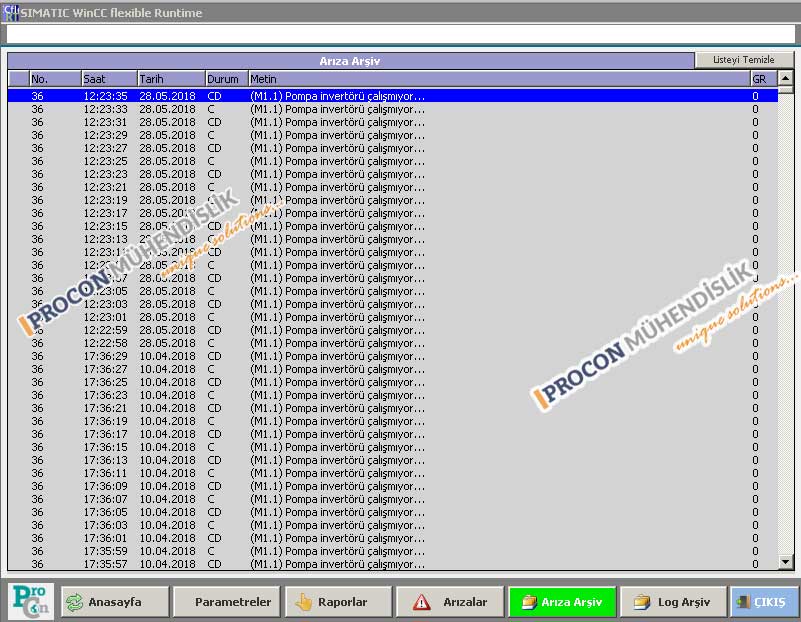The width and height of the screenshot is (801, 622).
Task: Open the Raporlar reports screen
Action: [339, 602]
